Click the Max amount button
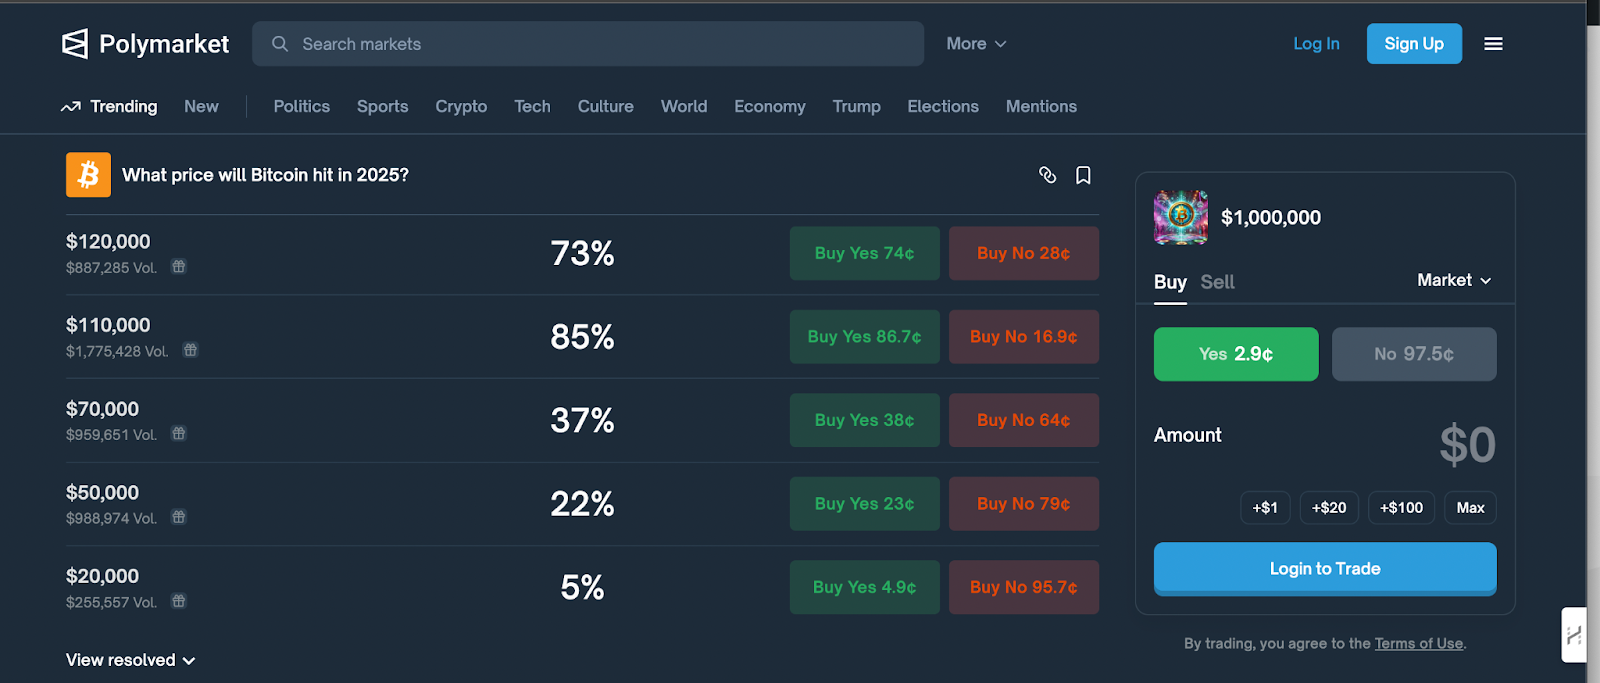This screenshot has height=683, width=1600. (x=1471, y=508)
